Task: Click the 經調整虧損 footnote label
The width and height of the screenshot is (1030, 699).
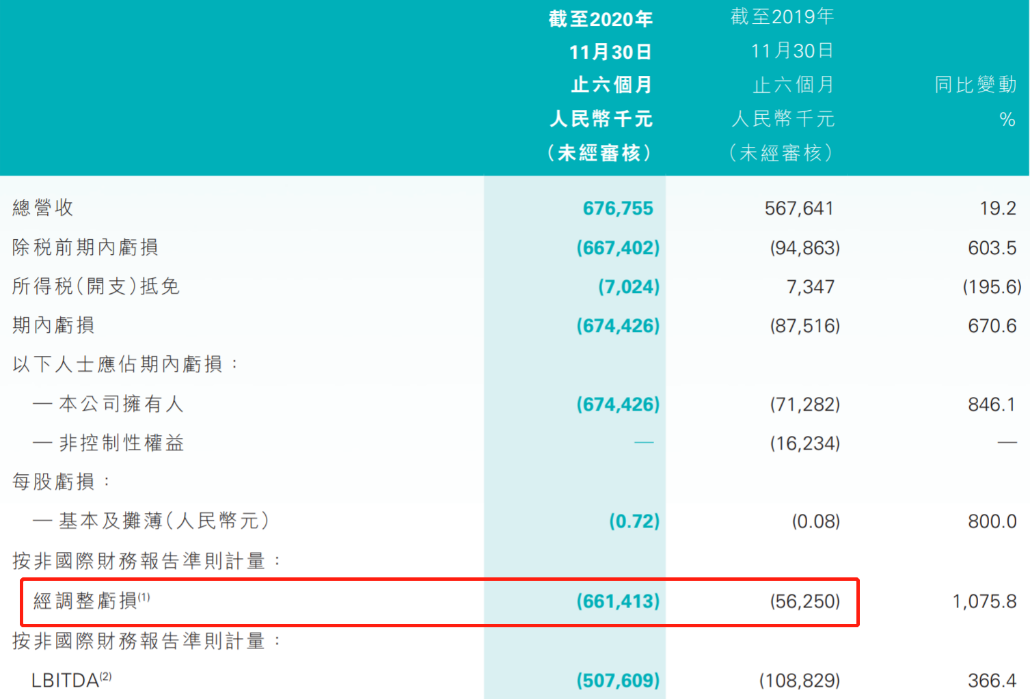Action: click(x=91, y=600)
